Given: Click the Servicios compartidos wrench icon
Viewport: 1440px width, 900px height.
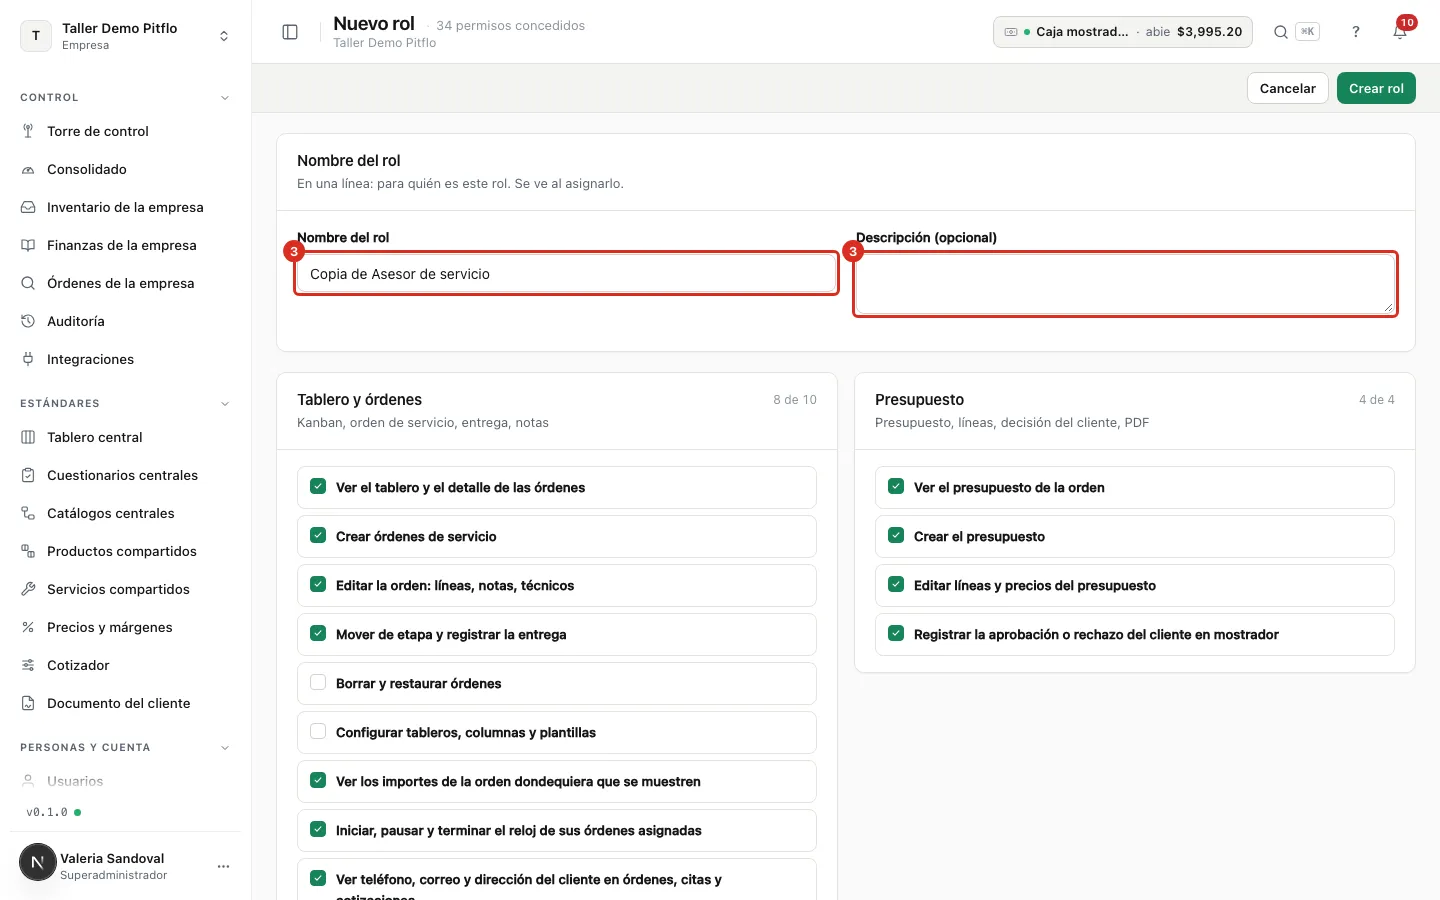Looking at the screenshot, I should (28, 589).
